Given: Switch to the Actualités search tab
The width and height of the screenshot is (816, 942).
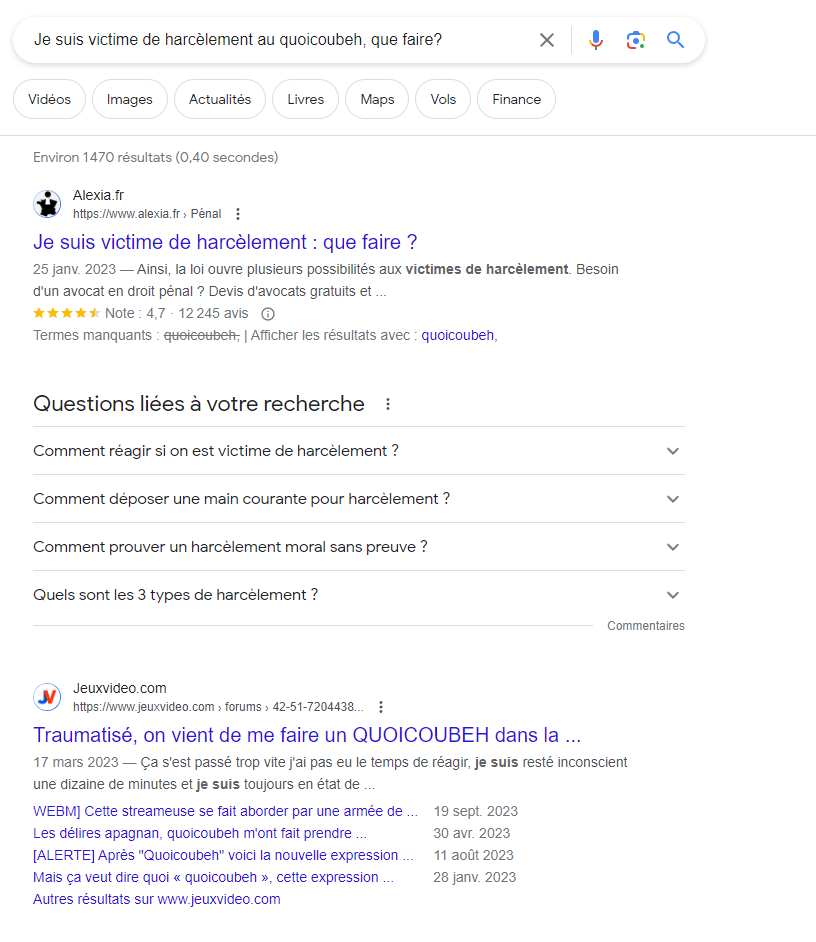Looking at the screenshot, I should click(x=220, y=99).
